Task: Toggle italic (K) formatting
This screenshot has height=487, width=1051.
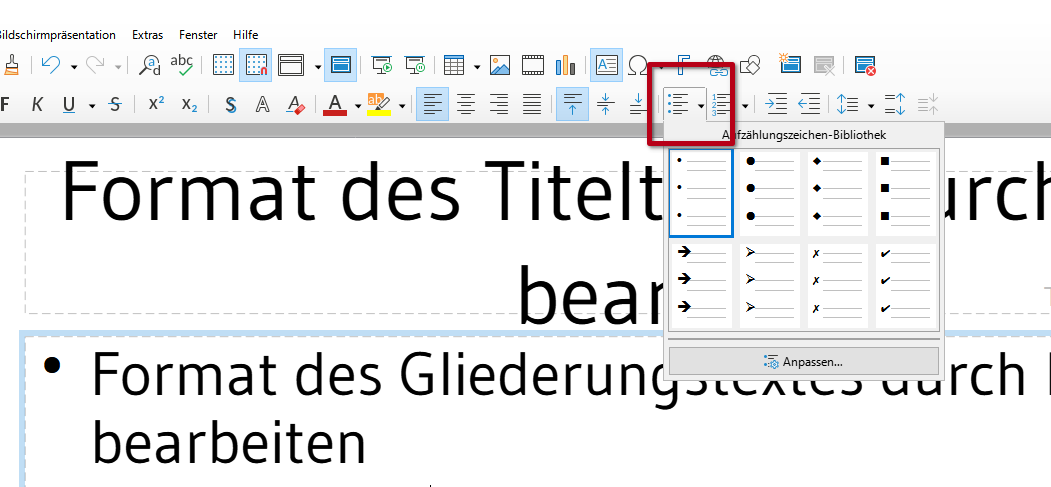Action: pyautogui.click(x=38, y=104)
